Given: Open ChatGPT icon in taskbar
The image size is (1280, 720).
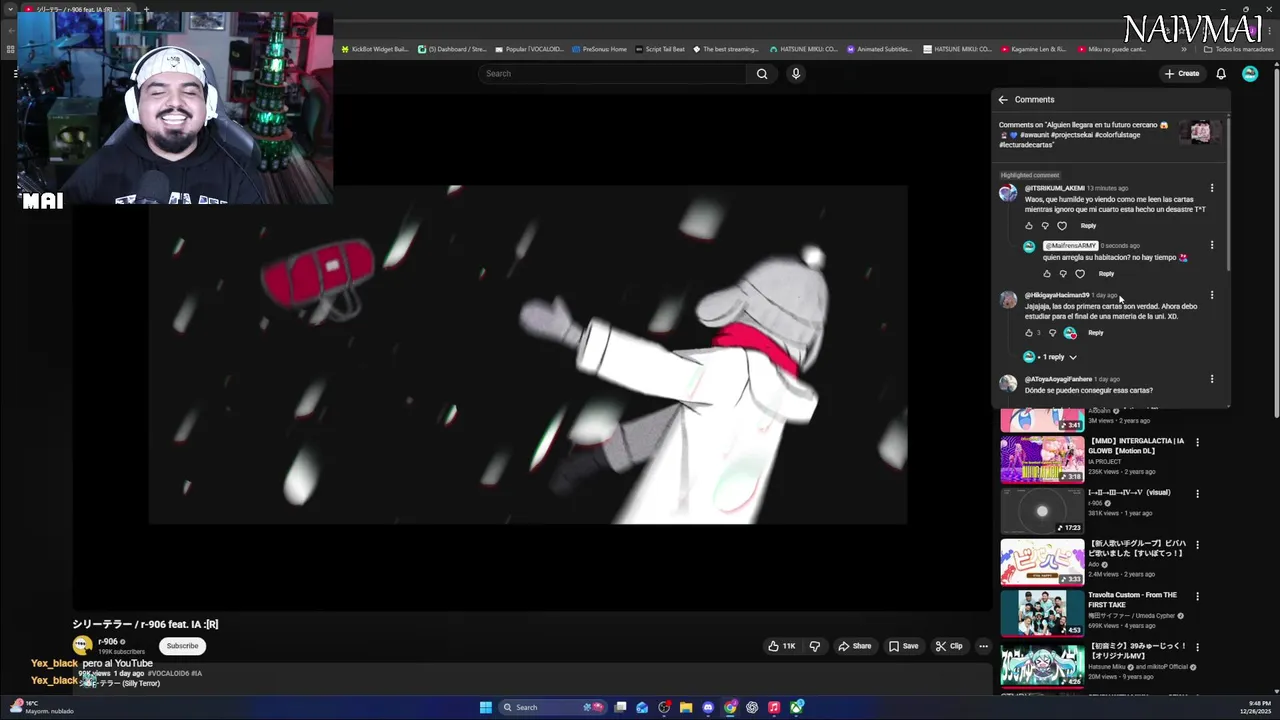Looking at the screenshot, I should (752, 707).
